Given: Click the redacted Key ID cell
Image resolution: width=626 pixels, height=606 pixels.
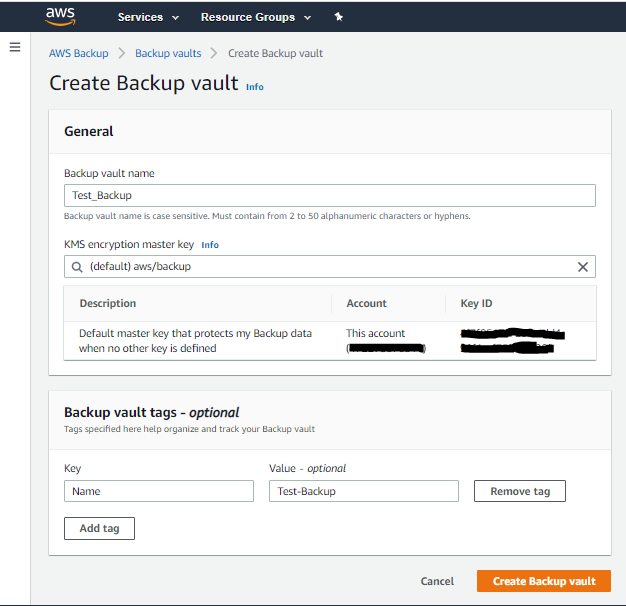Looking at the screenshot, I should click(513, 341).
